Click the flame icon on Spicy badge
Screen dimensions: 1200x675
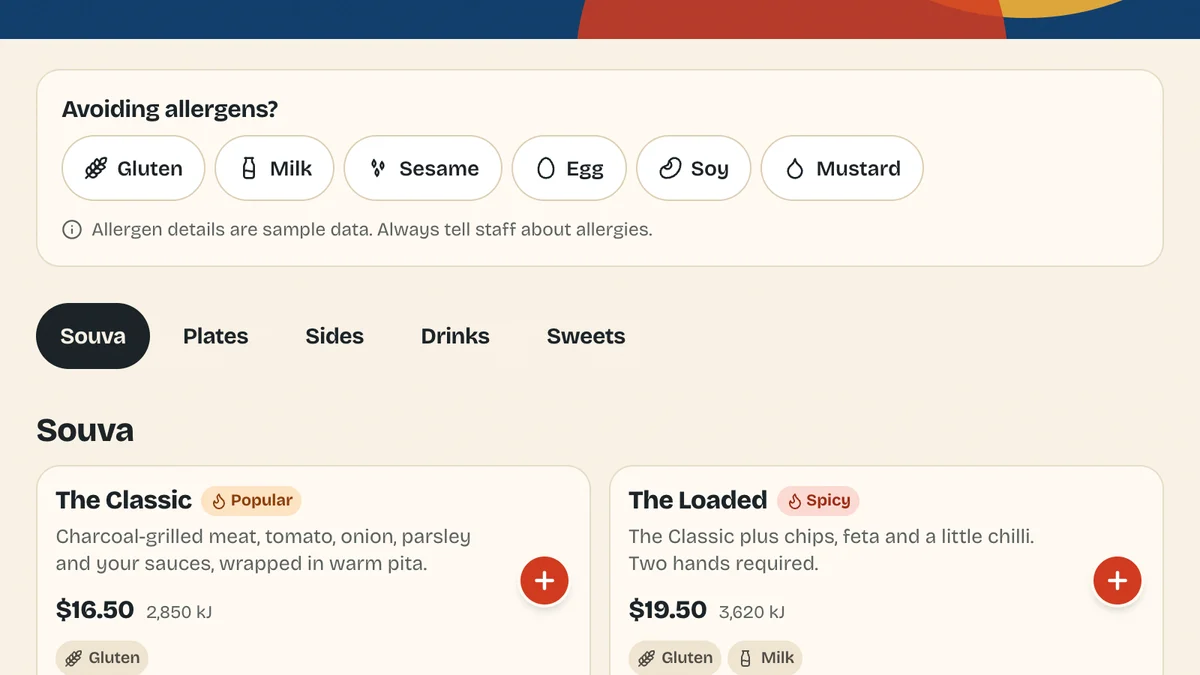795,501
